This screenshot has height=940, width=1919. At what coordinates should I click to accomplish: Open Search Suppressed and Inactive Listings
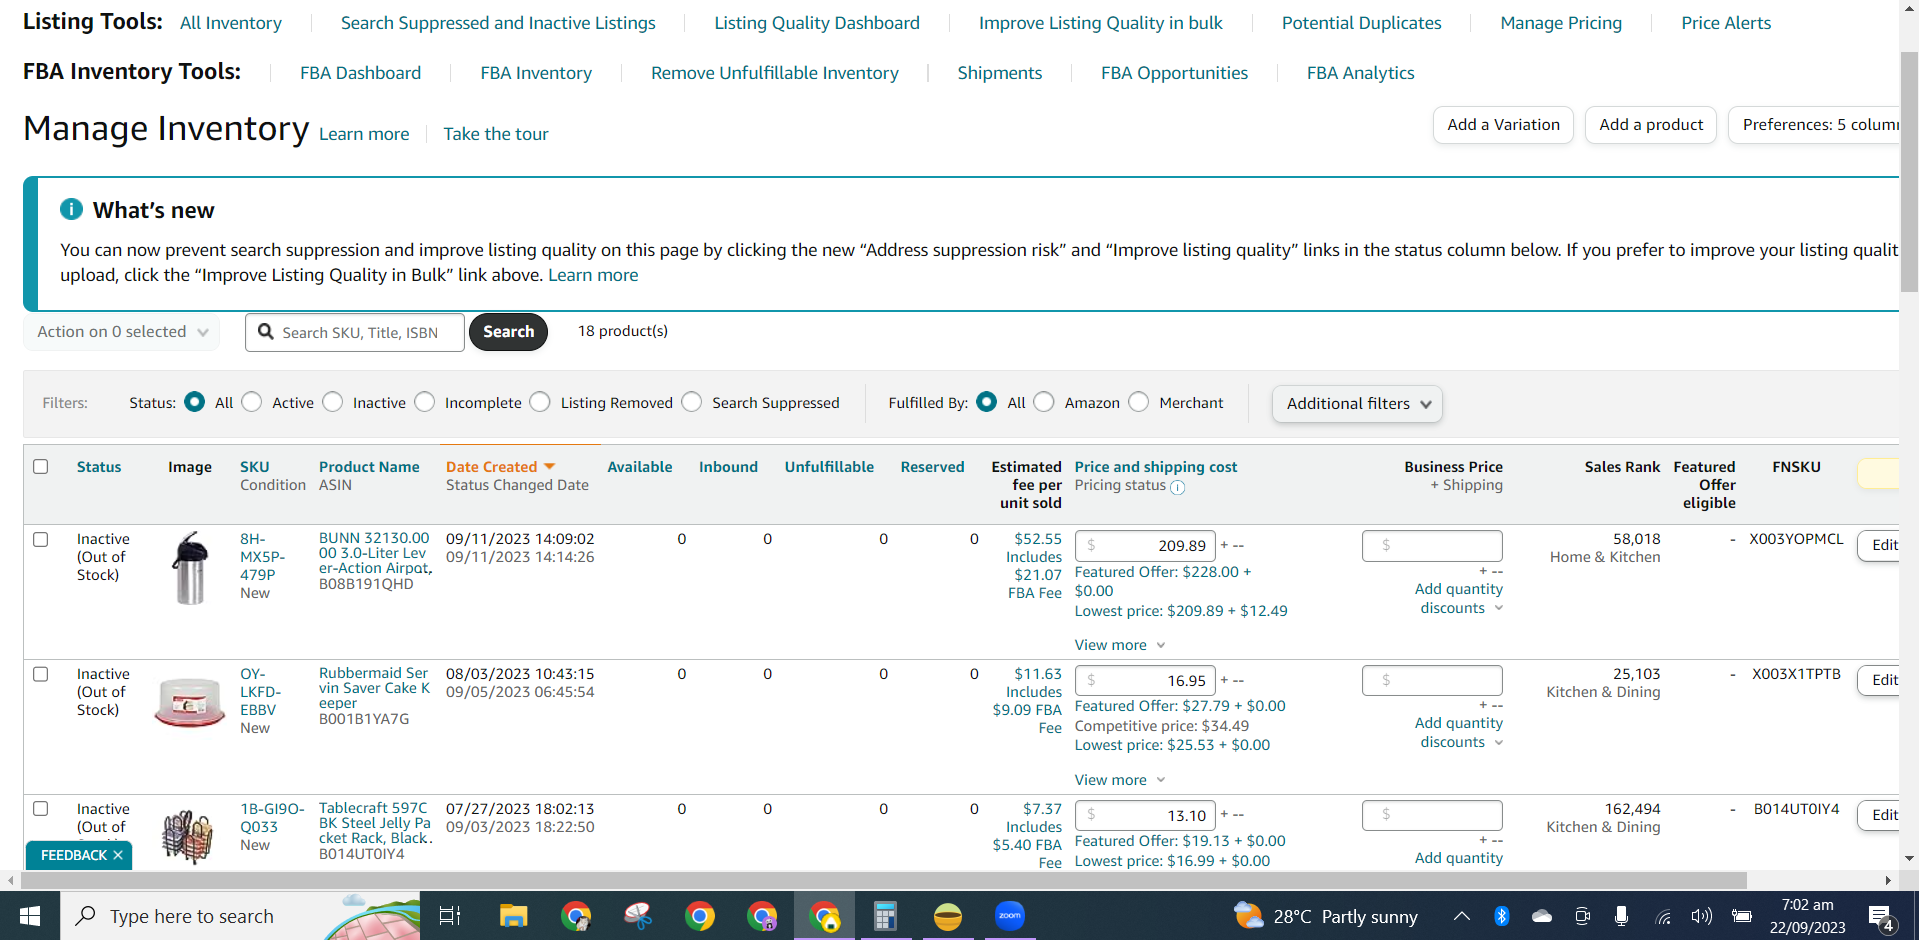click(498, 23)
